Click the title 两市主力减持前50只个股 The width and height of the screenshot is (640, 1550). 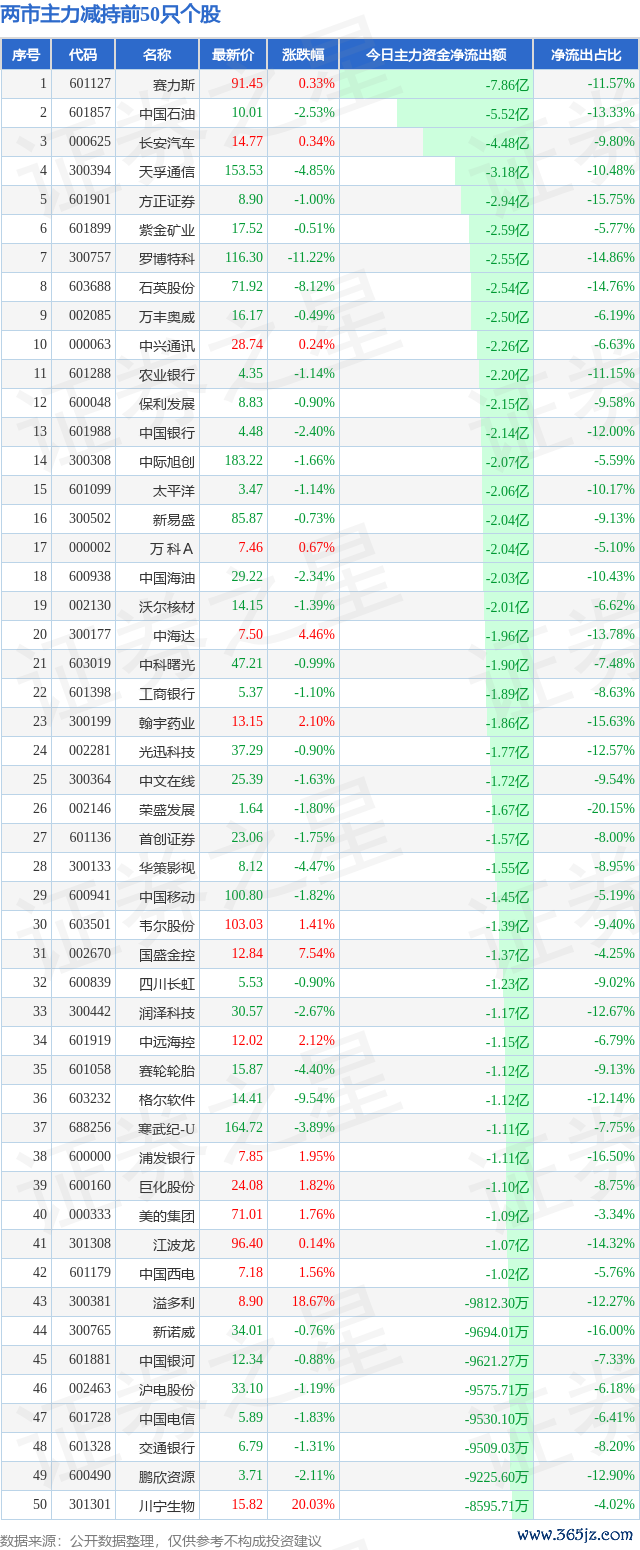pyautogui.click(x=111, y=14)
